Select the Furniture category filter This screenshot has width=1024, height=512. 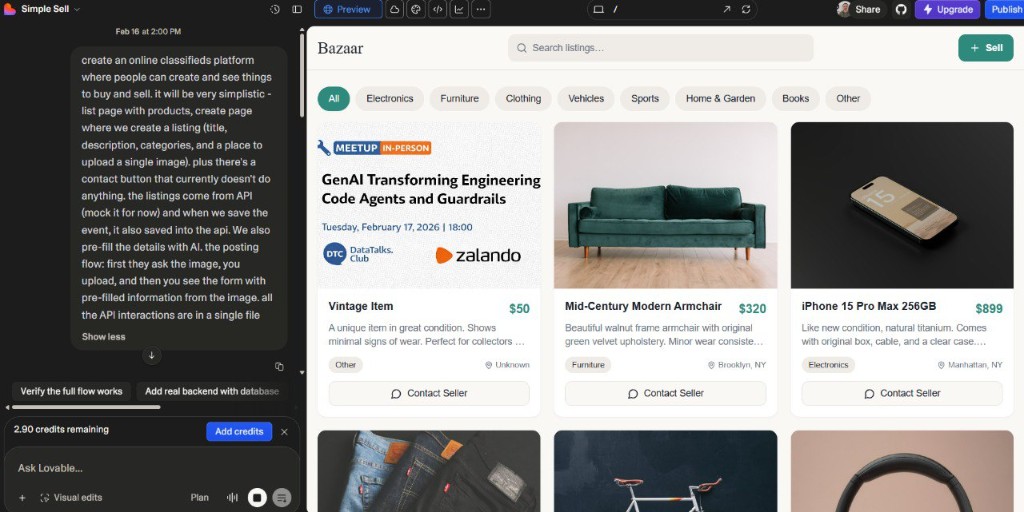coord(460,99)
